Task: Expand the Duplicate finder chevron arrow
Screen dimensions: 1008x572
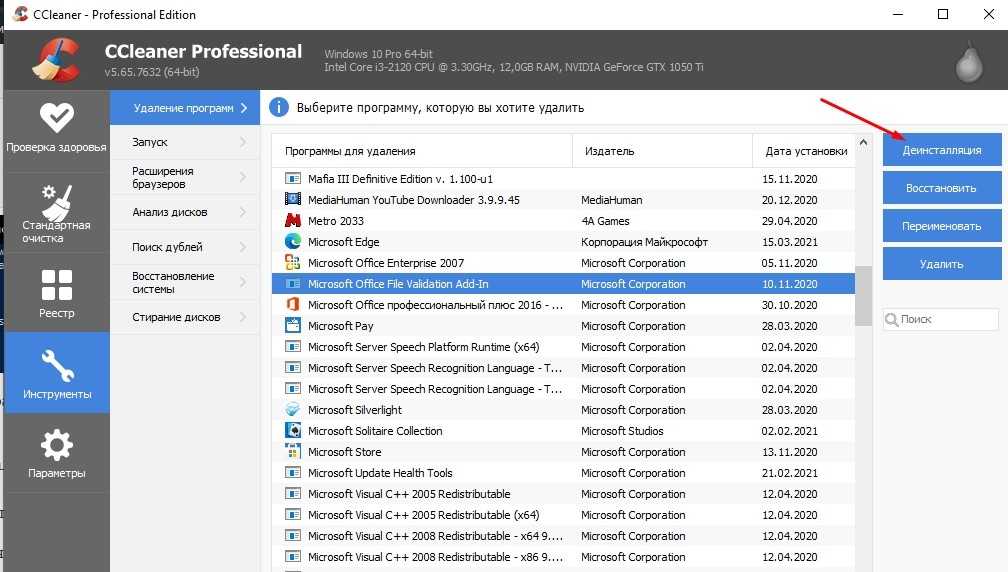Action: pos(243,247)
